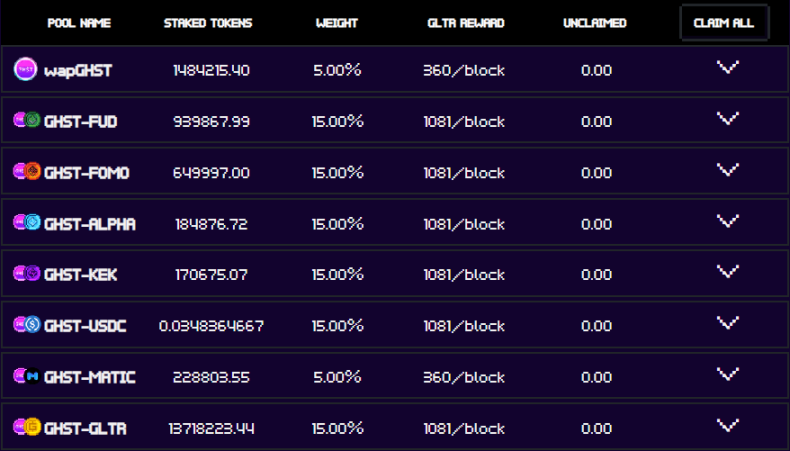This screenshot has height=451, width=790.
Task: Select the GHST-FUD pool name
Action: click(x=81, y=121)
